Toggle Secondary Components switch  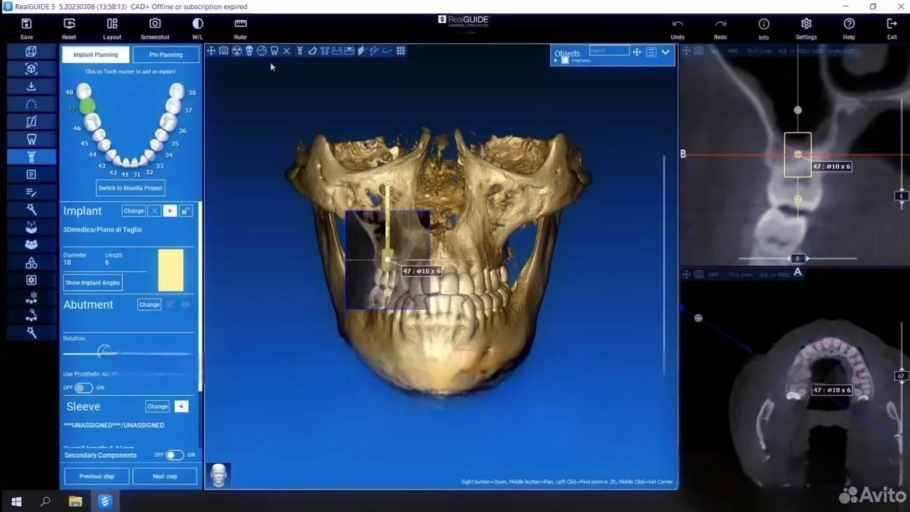pyautogui.click(x=174, y=455)
